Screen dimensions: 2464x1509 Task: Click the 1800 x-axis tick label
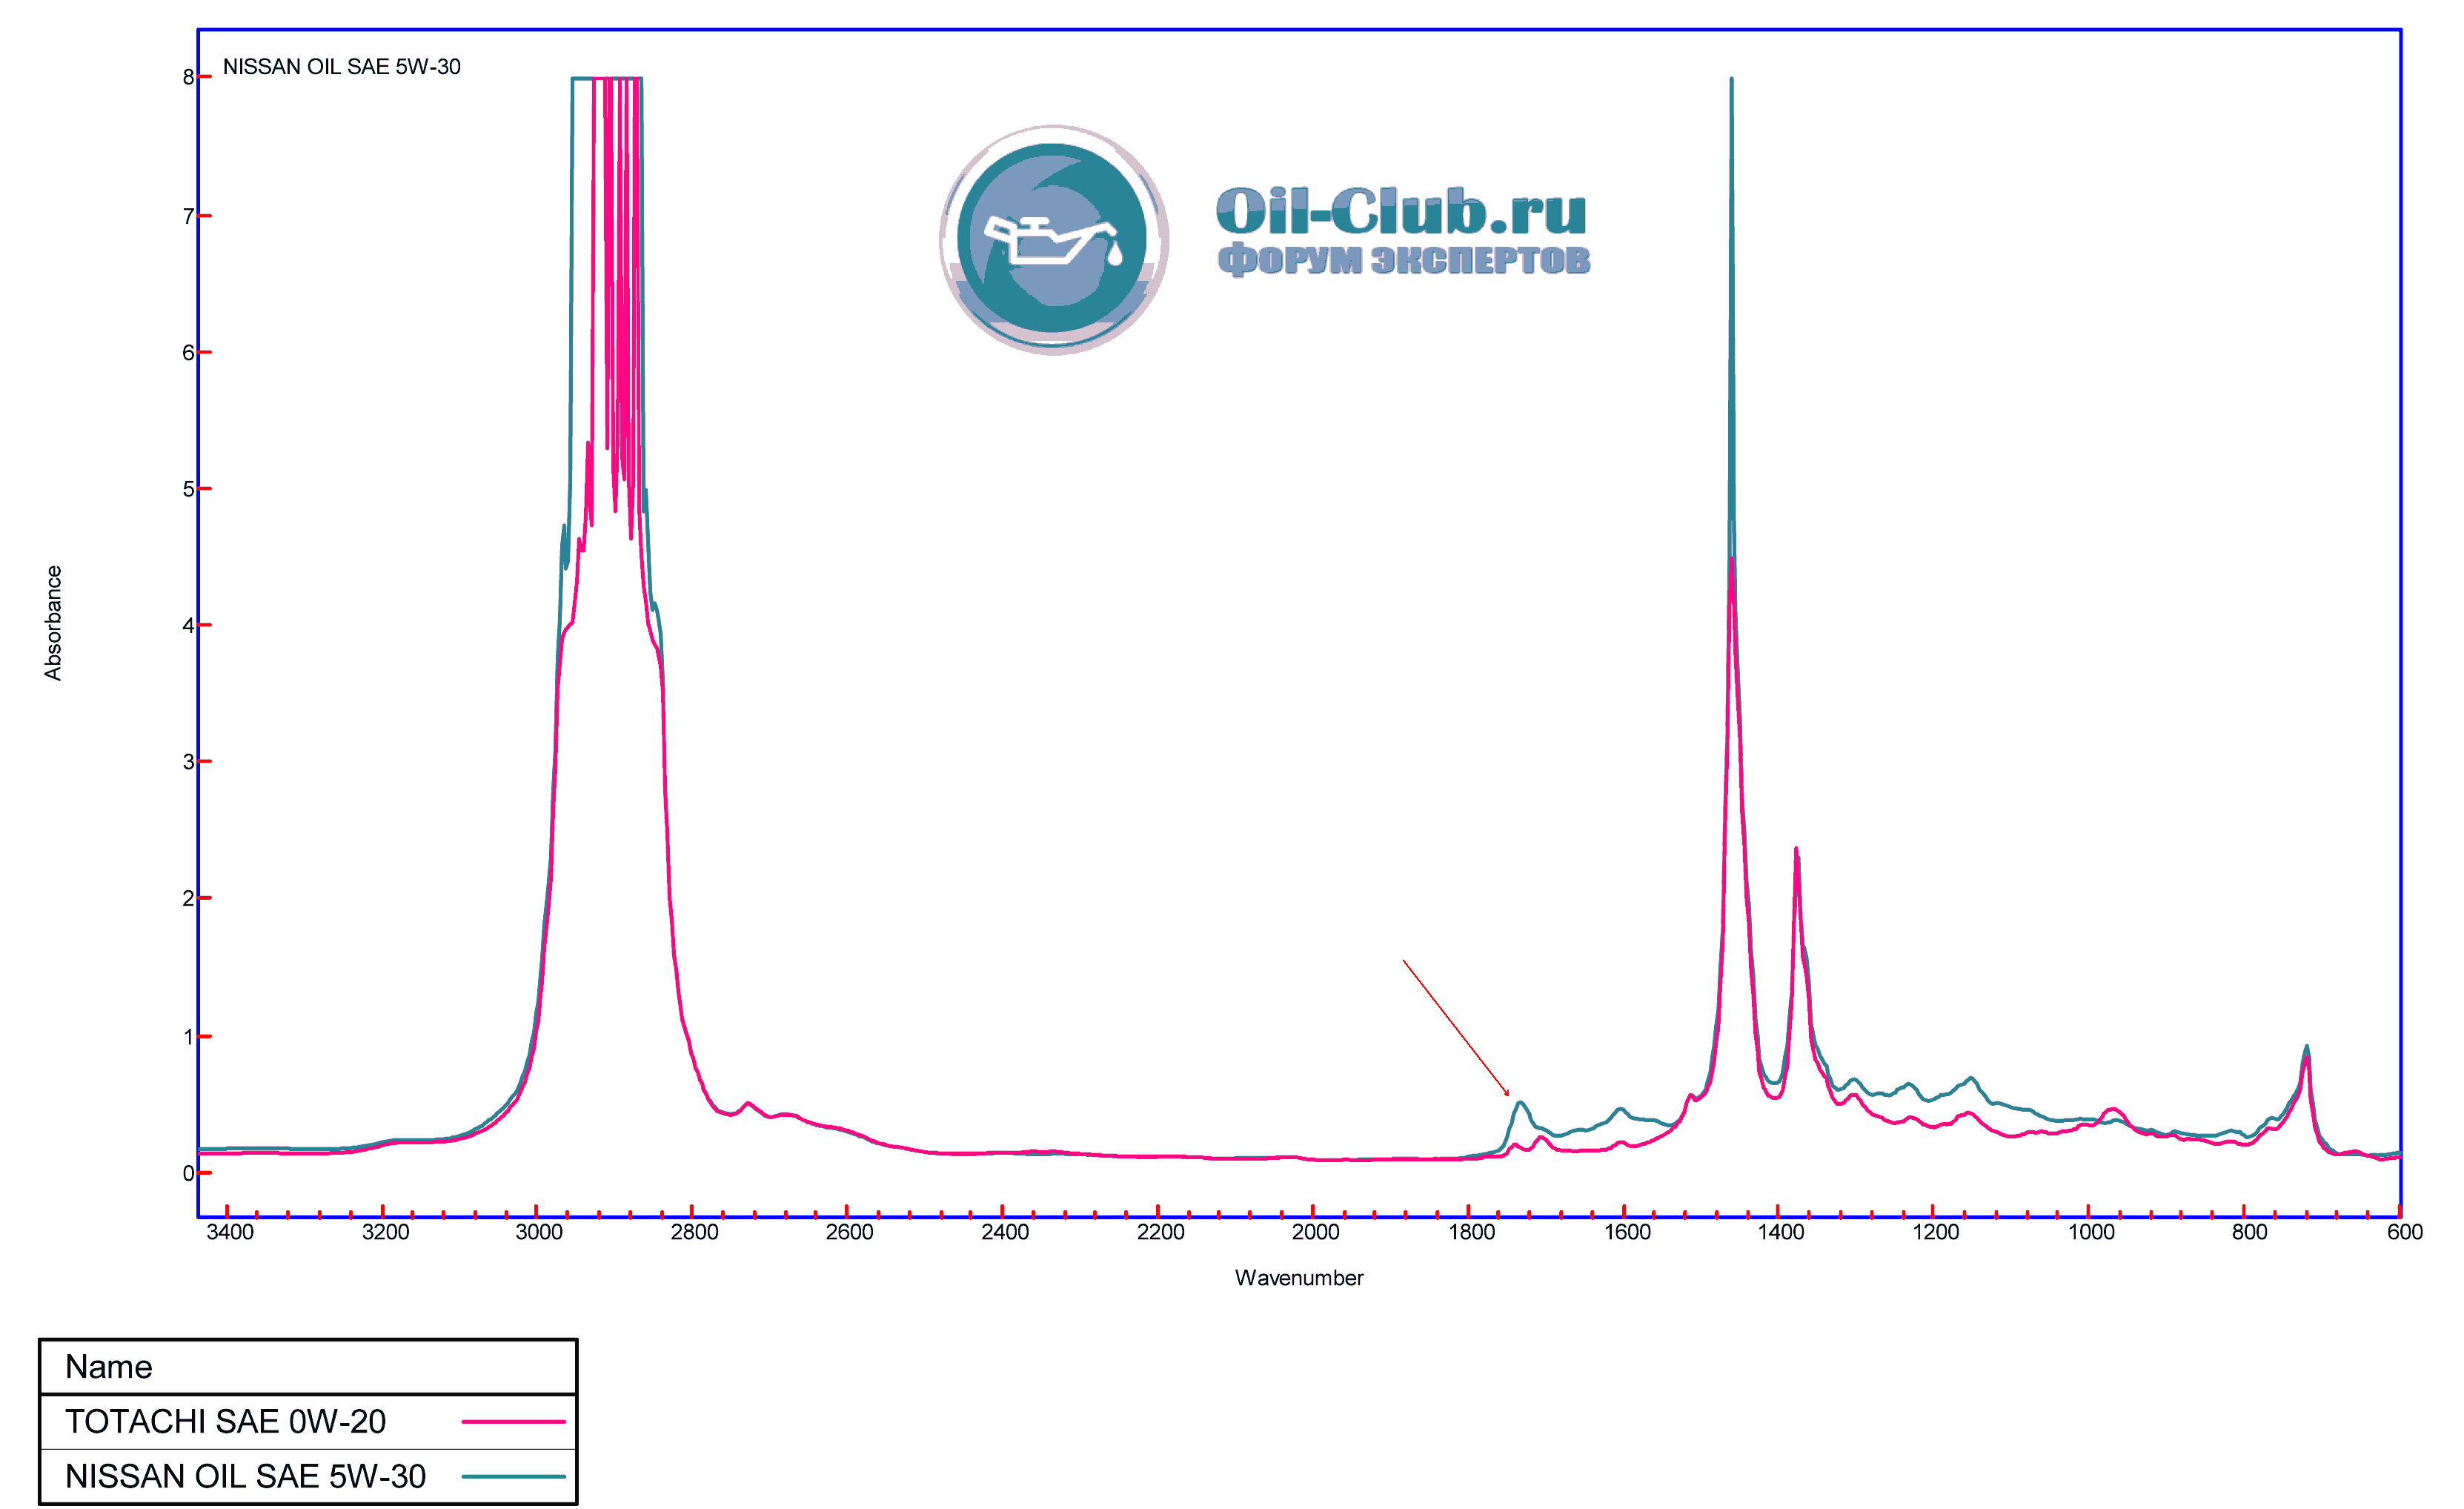click(1472, 1232)
